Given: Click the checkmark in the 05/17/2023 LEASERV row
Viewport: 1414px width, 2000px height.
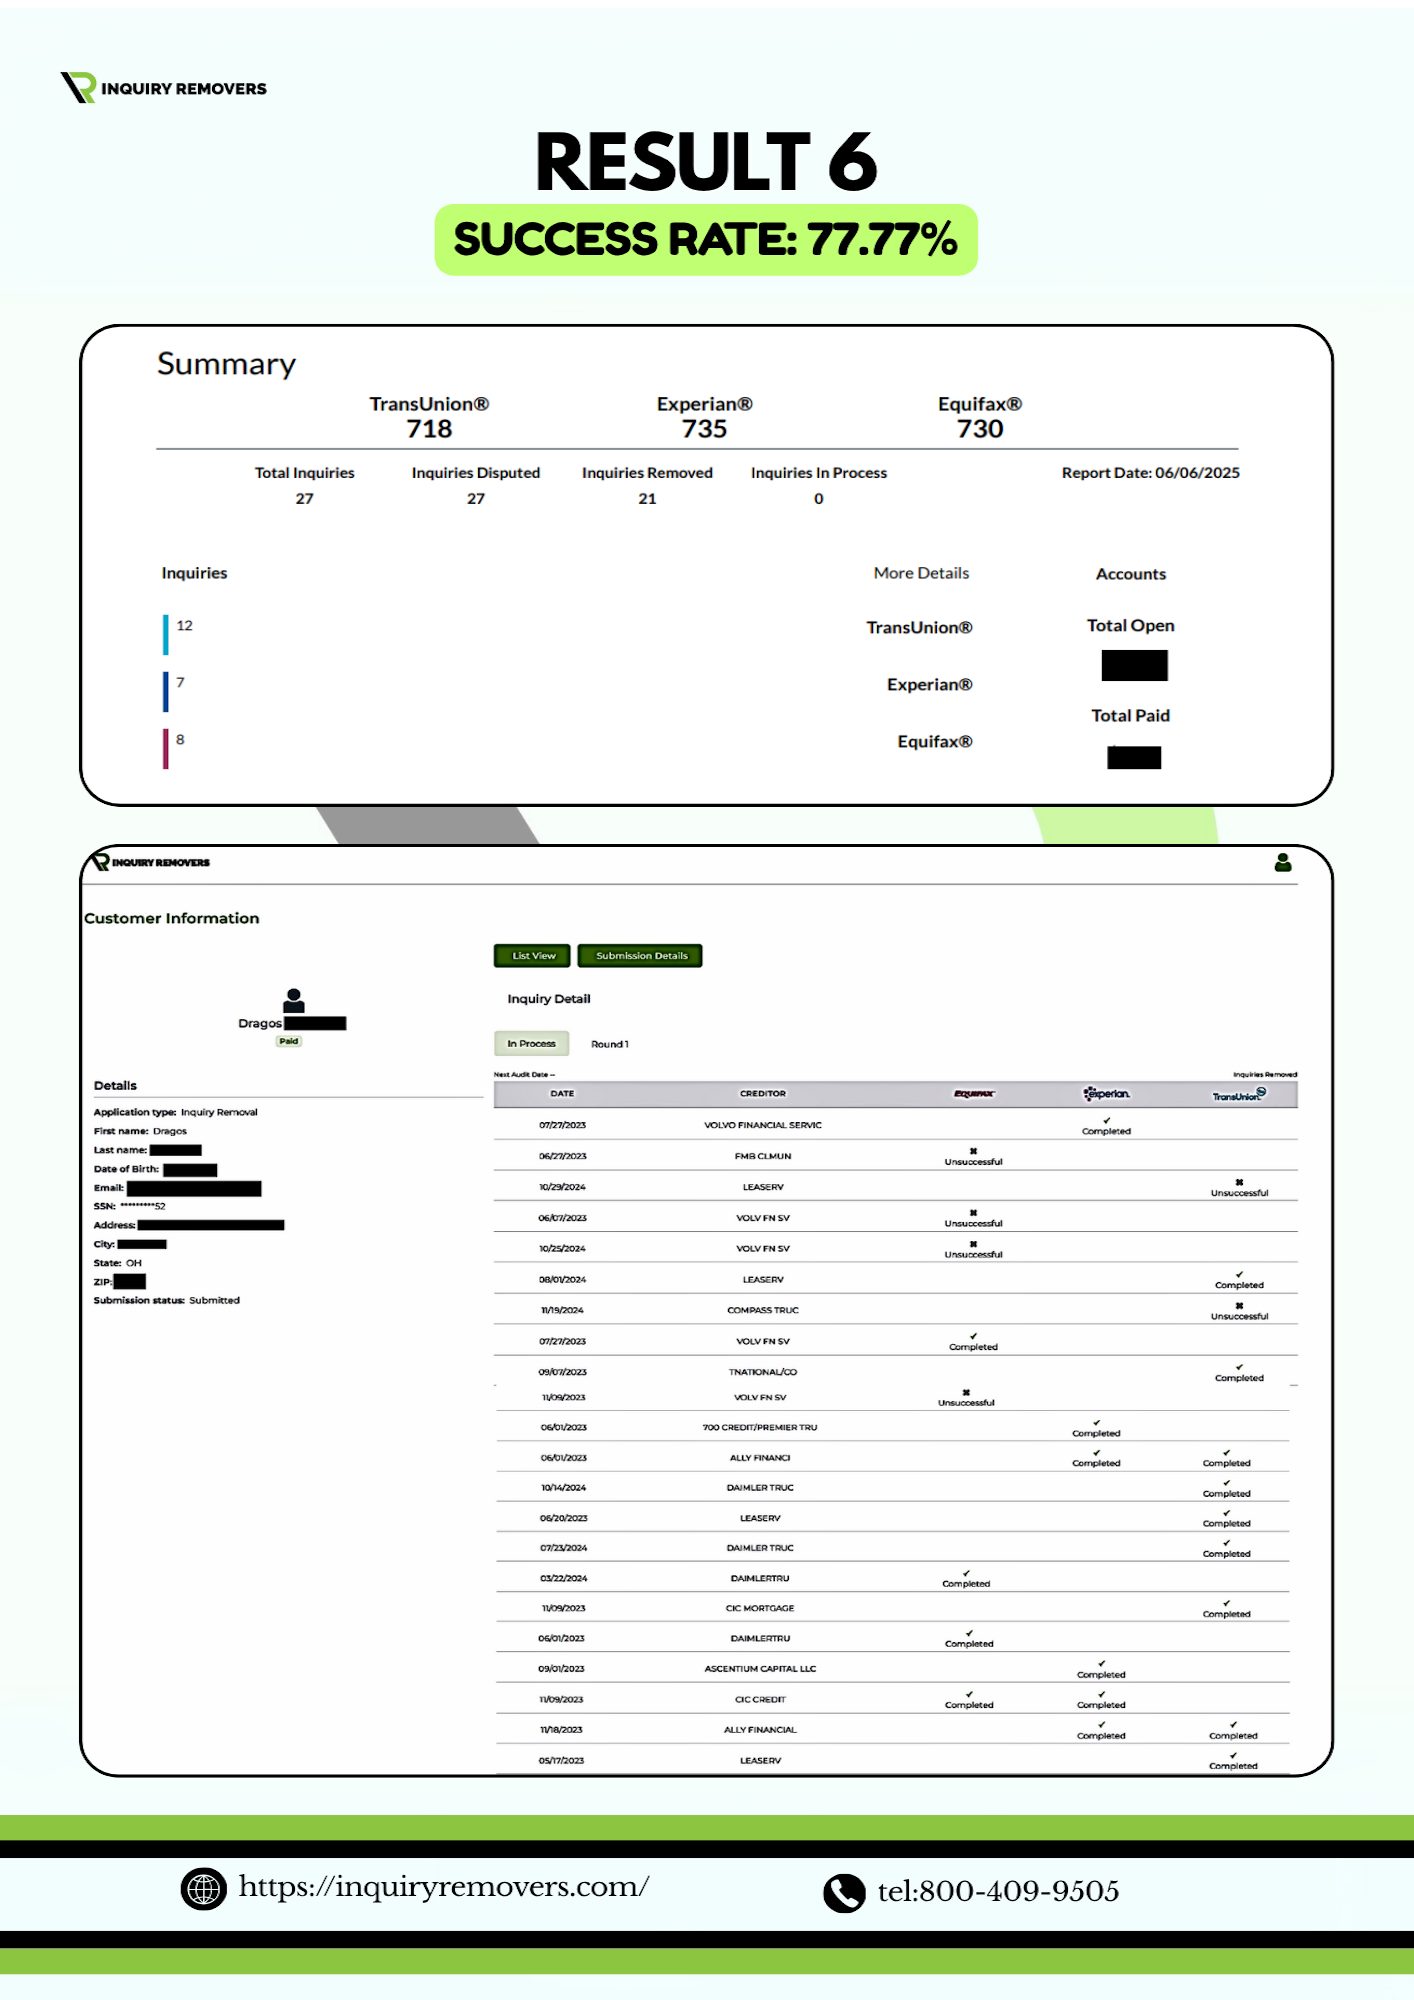Looking at the screenshot, I should [1233, 1756].
